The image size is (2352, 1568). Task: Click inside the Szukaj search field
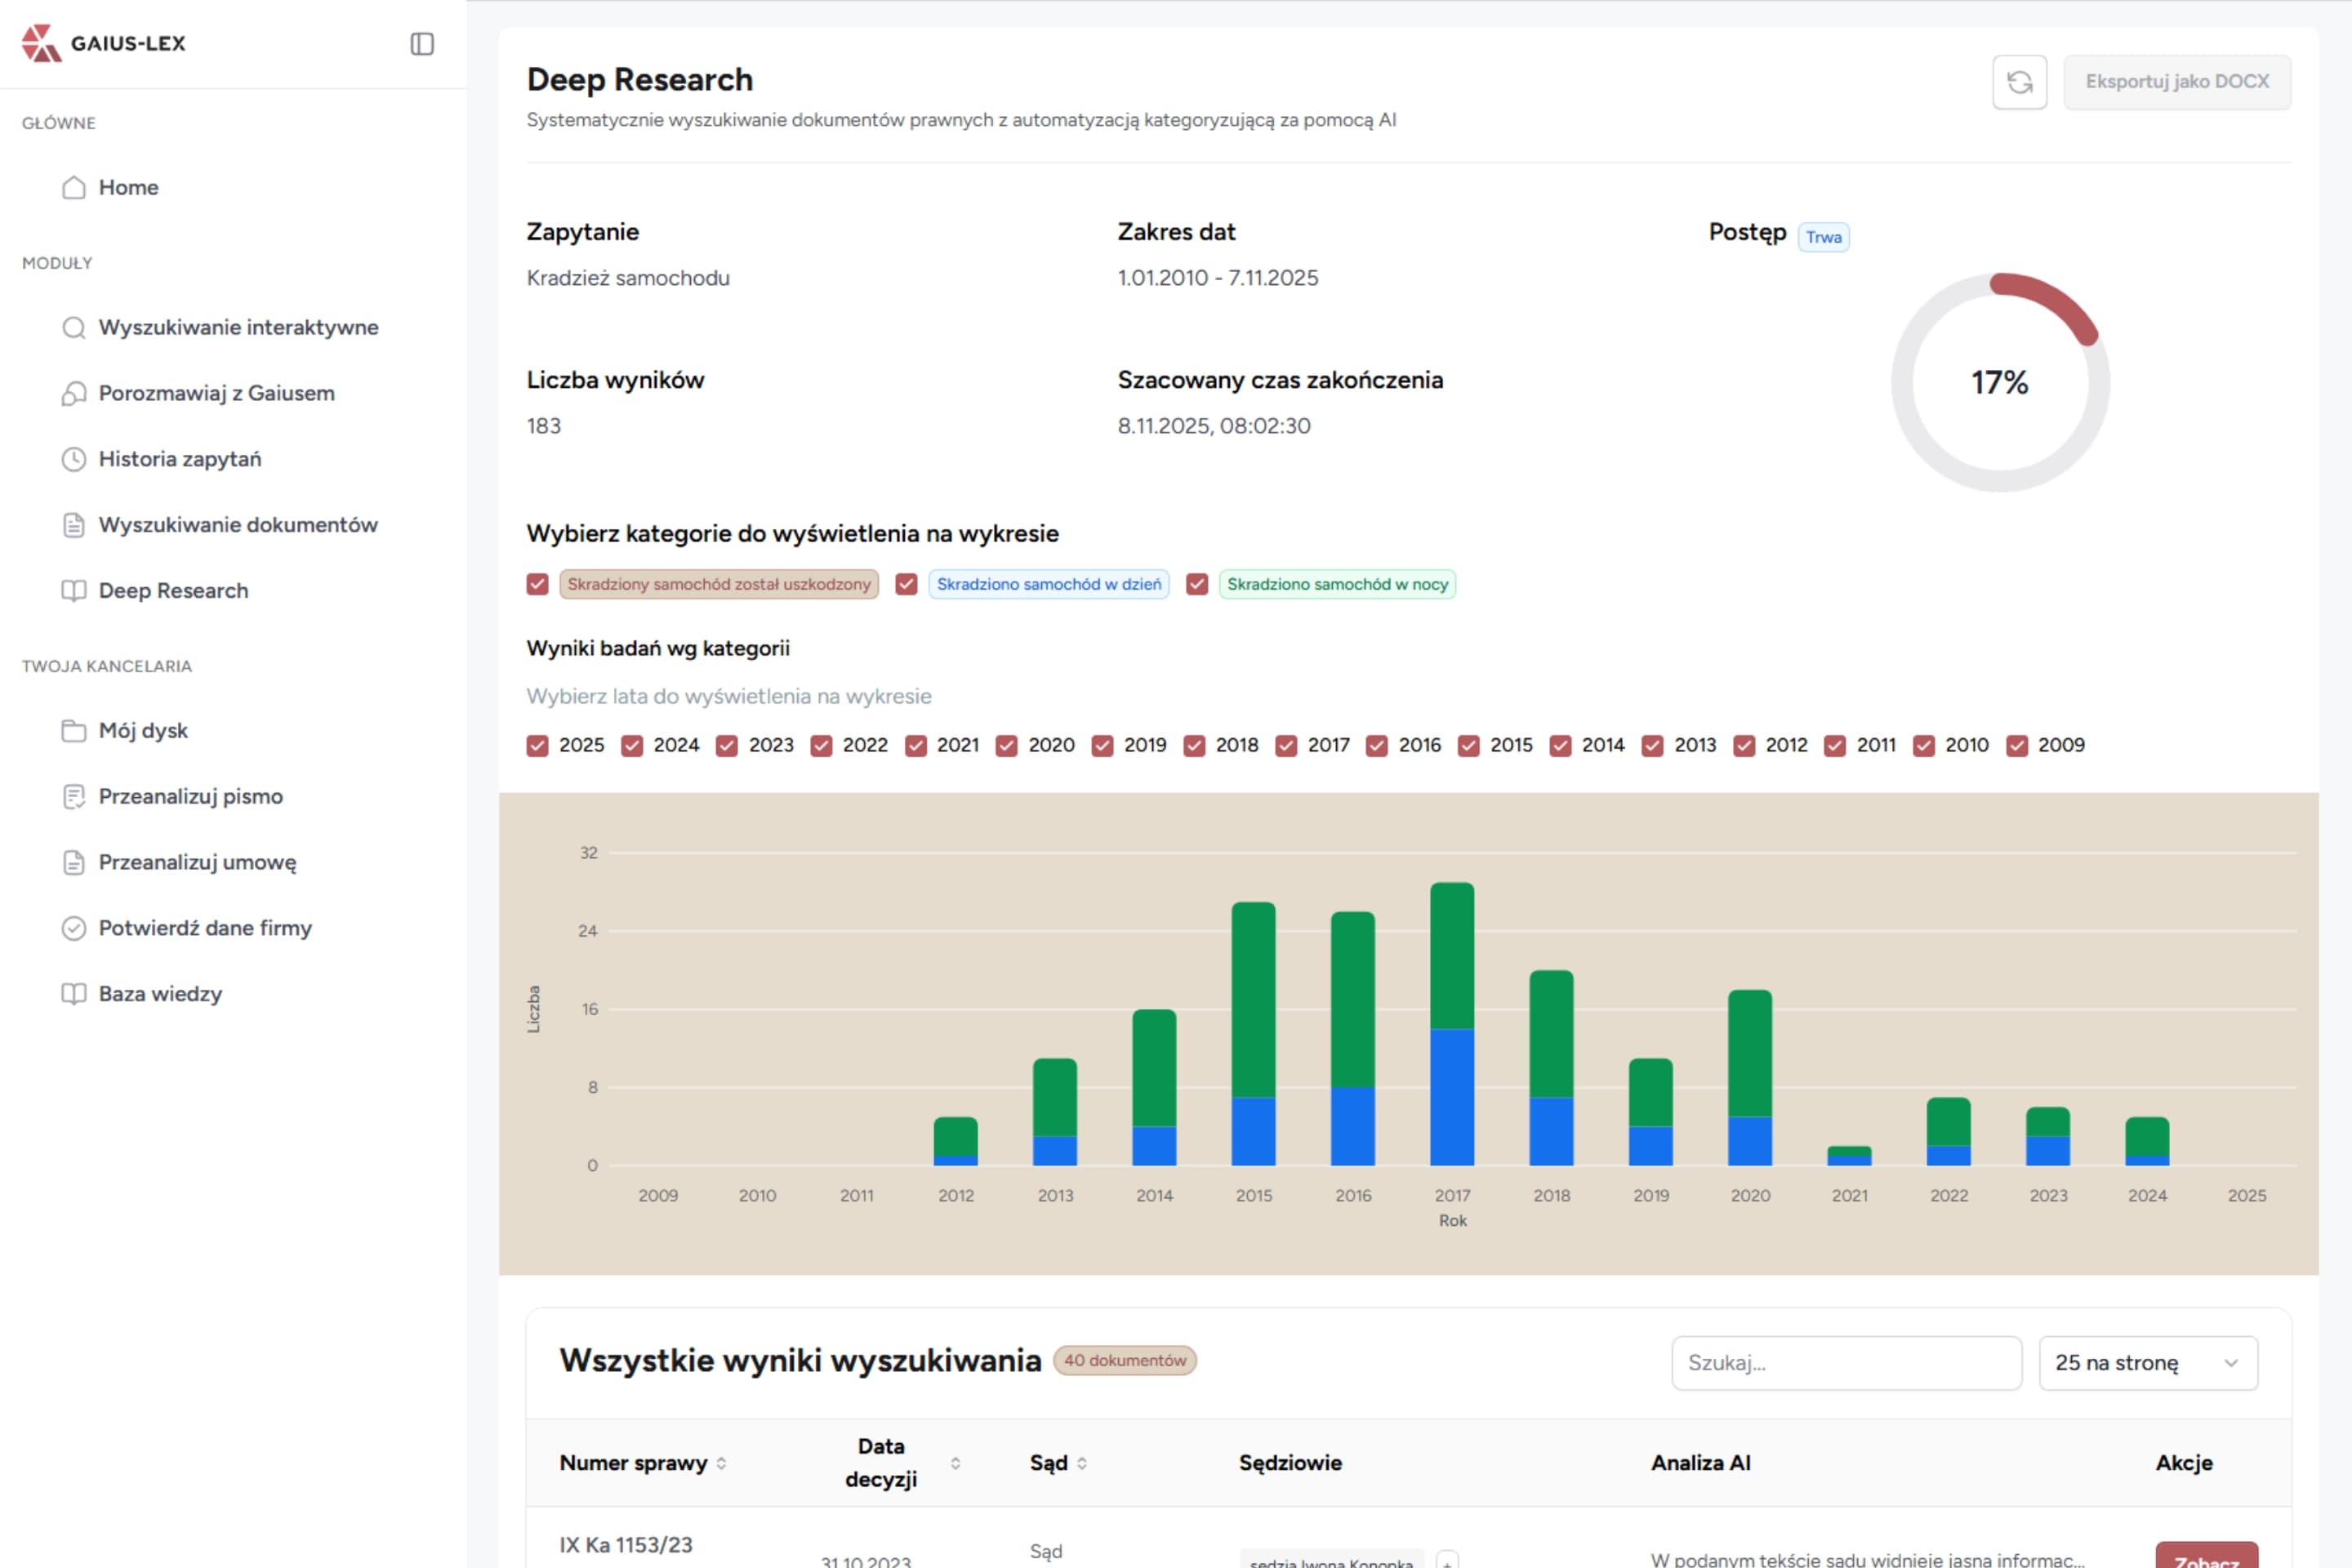coord(1846,1362)
